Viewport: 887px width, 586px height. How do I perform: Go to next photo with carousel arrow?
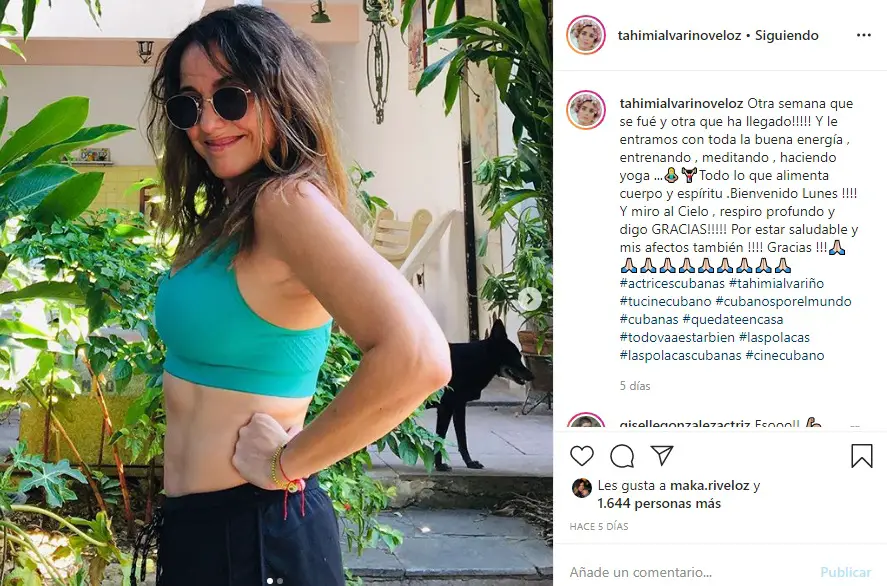pos(529,299)
